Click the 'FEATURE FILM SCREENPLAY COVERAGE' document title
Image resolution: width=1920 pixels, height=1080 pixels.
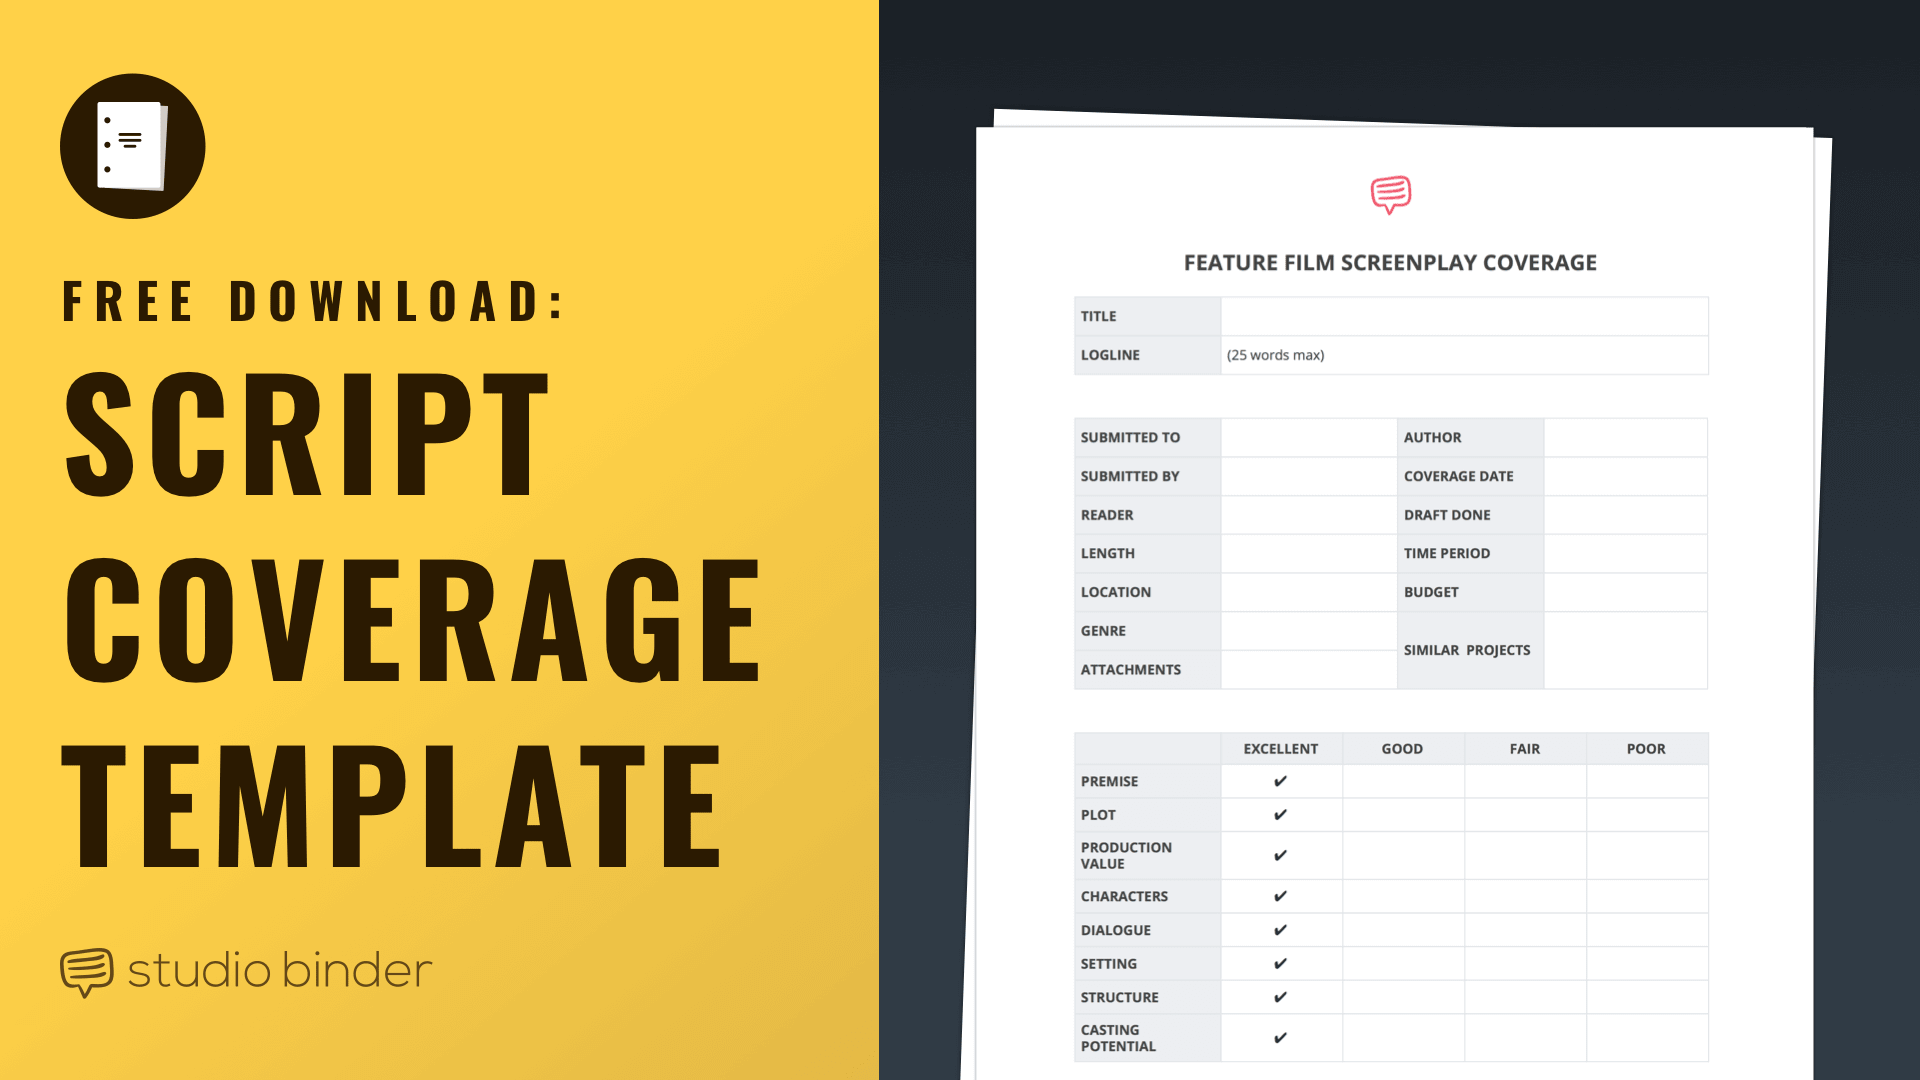[x=1390, y=263]
